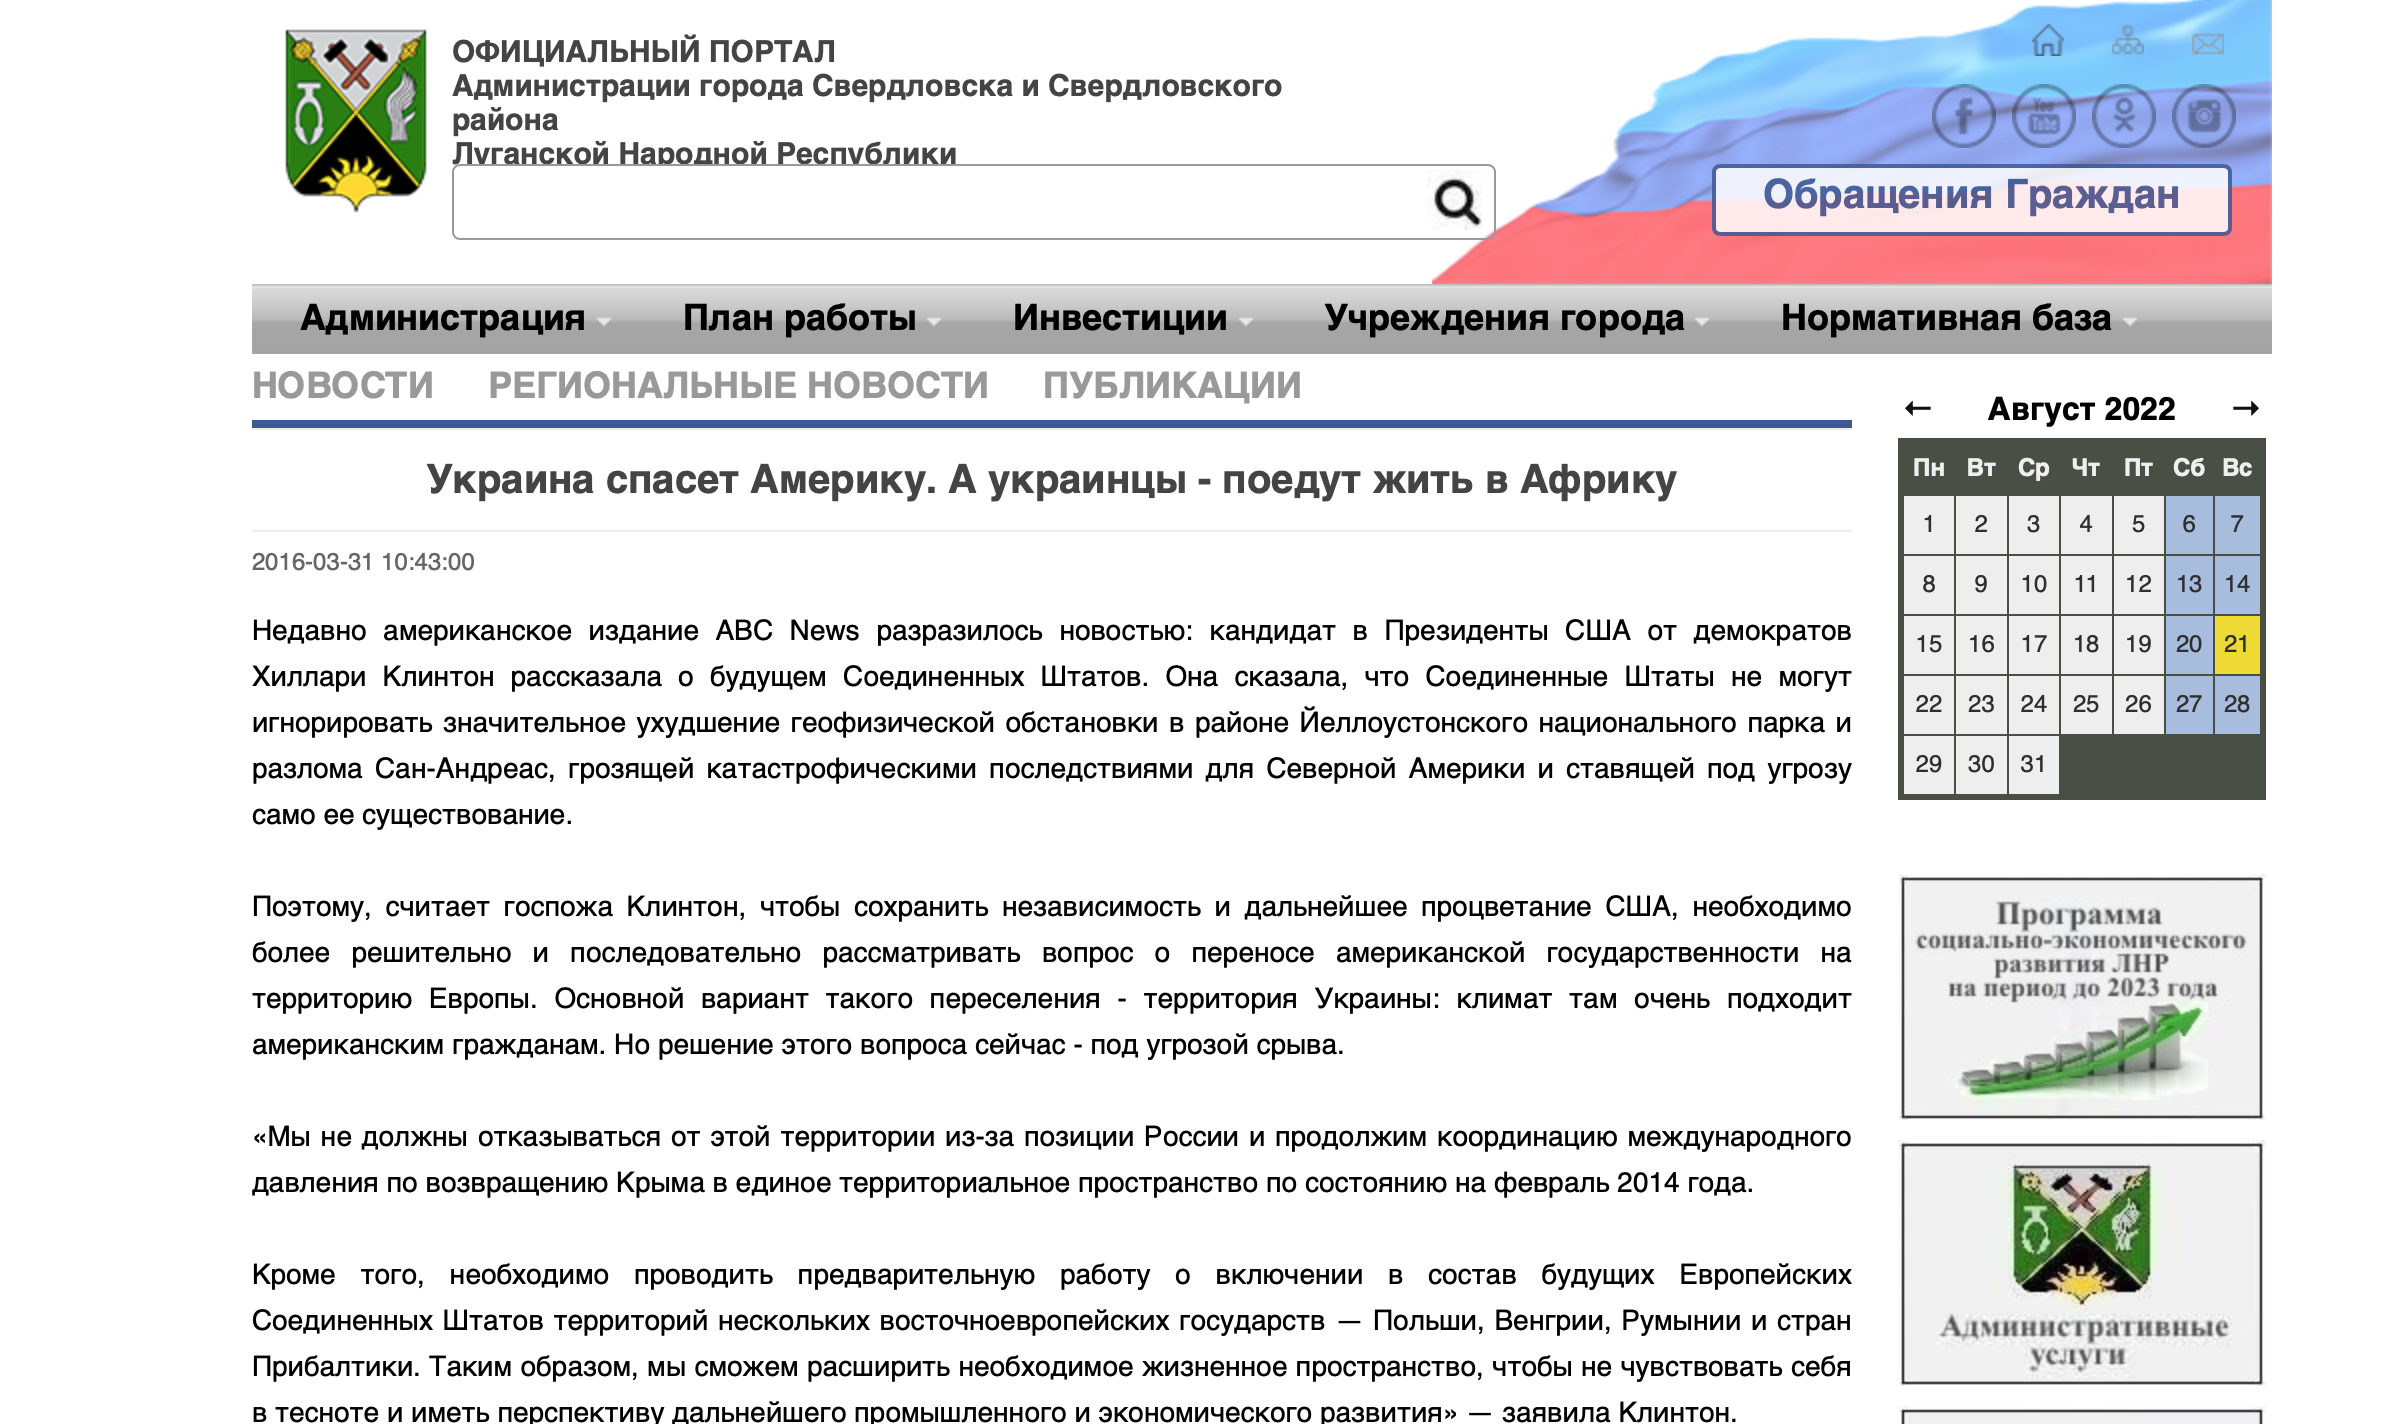Viewport: 2402px width, 1424px height.
Task: Open the Facebook social icon
Action: (x=1963, y=116)
